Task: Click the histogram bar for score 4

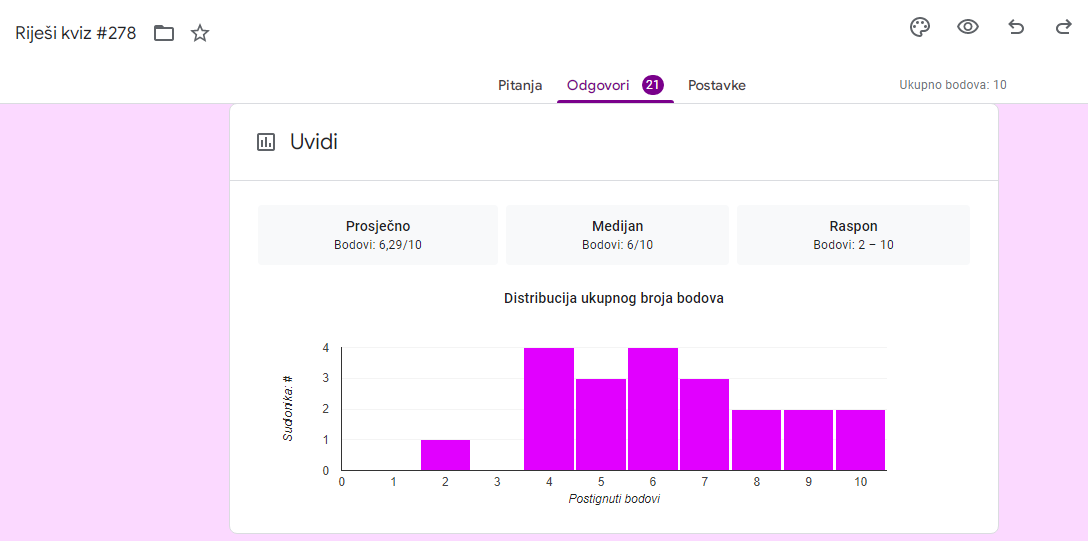Action: click(x=549, y=409)
